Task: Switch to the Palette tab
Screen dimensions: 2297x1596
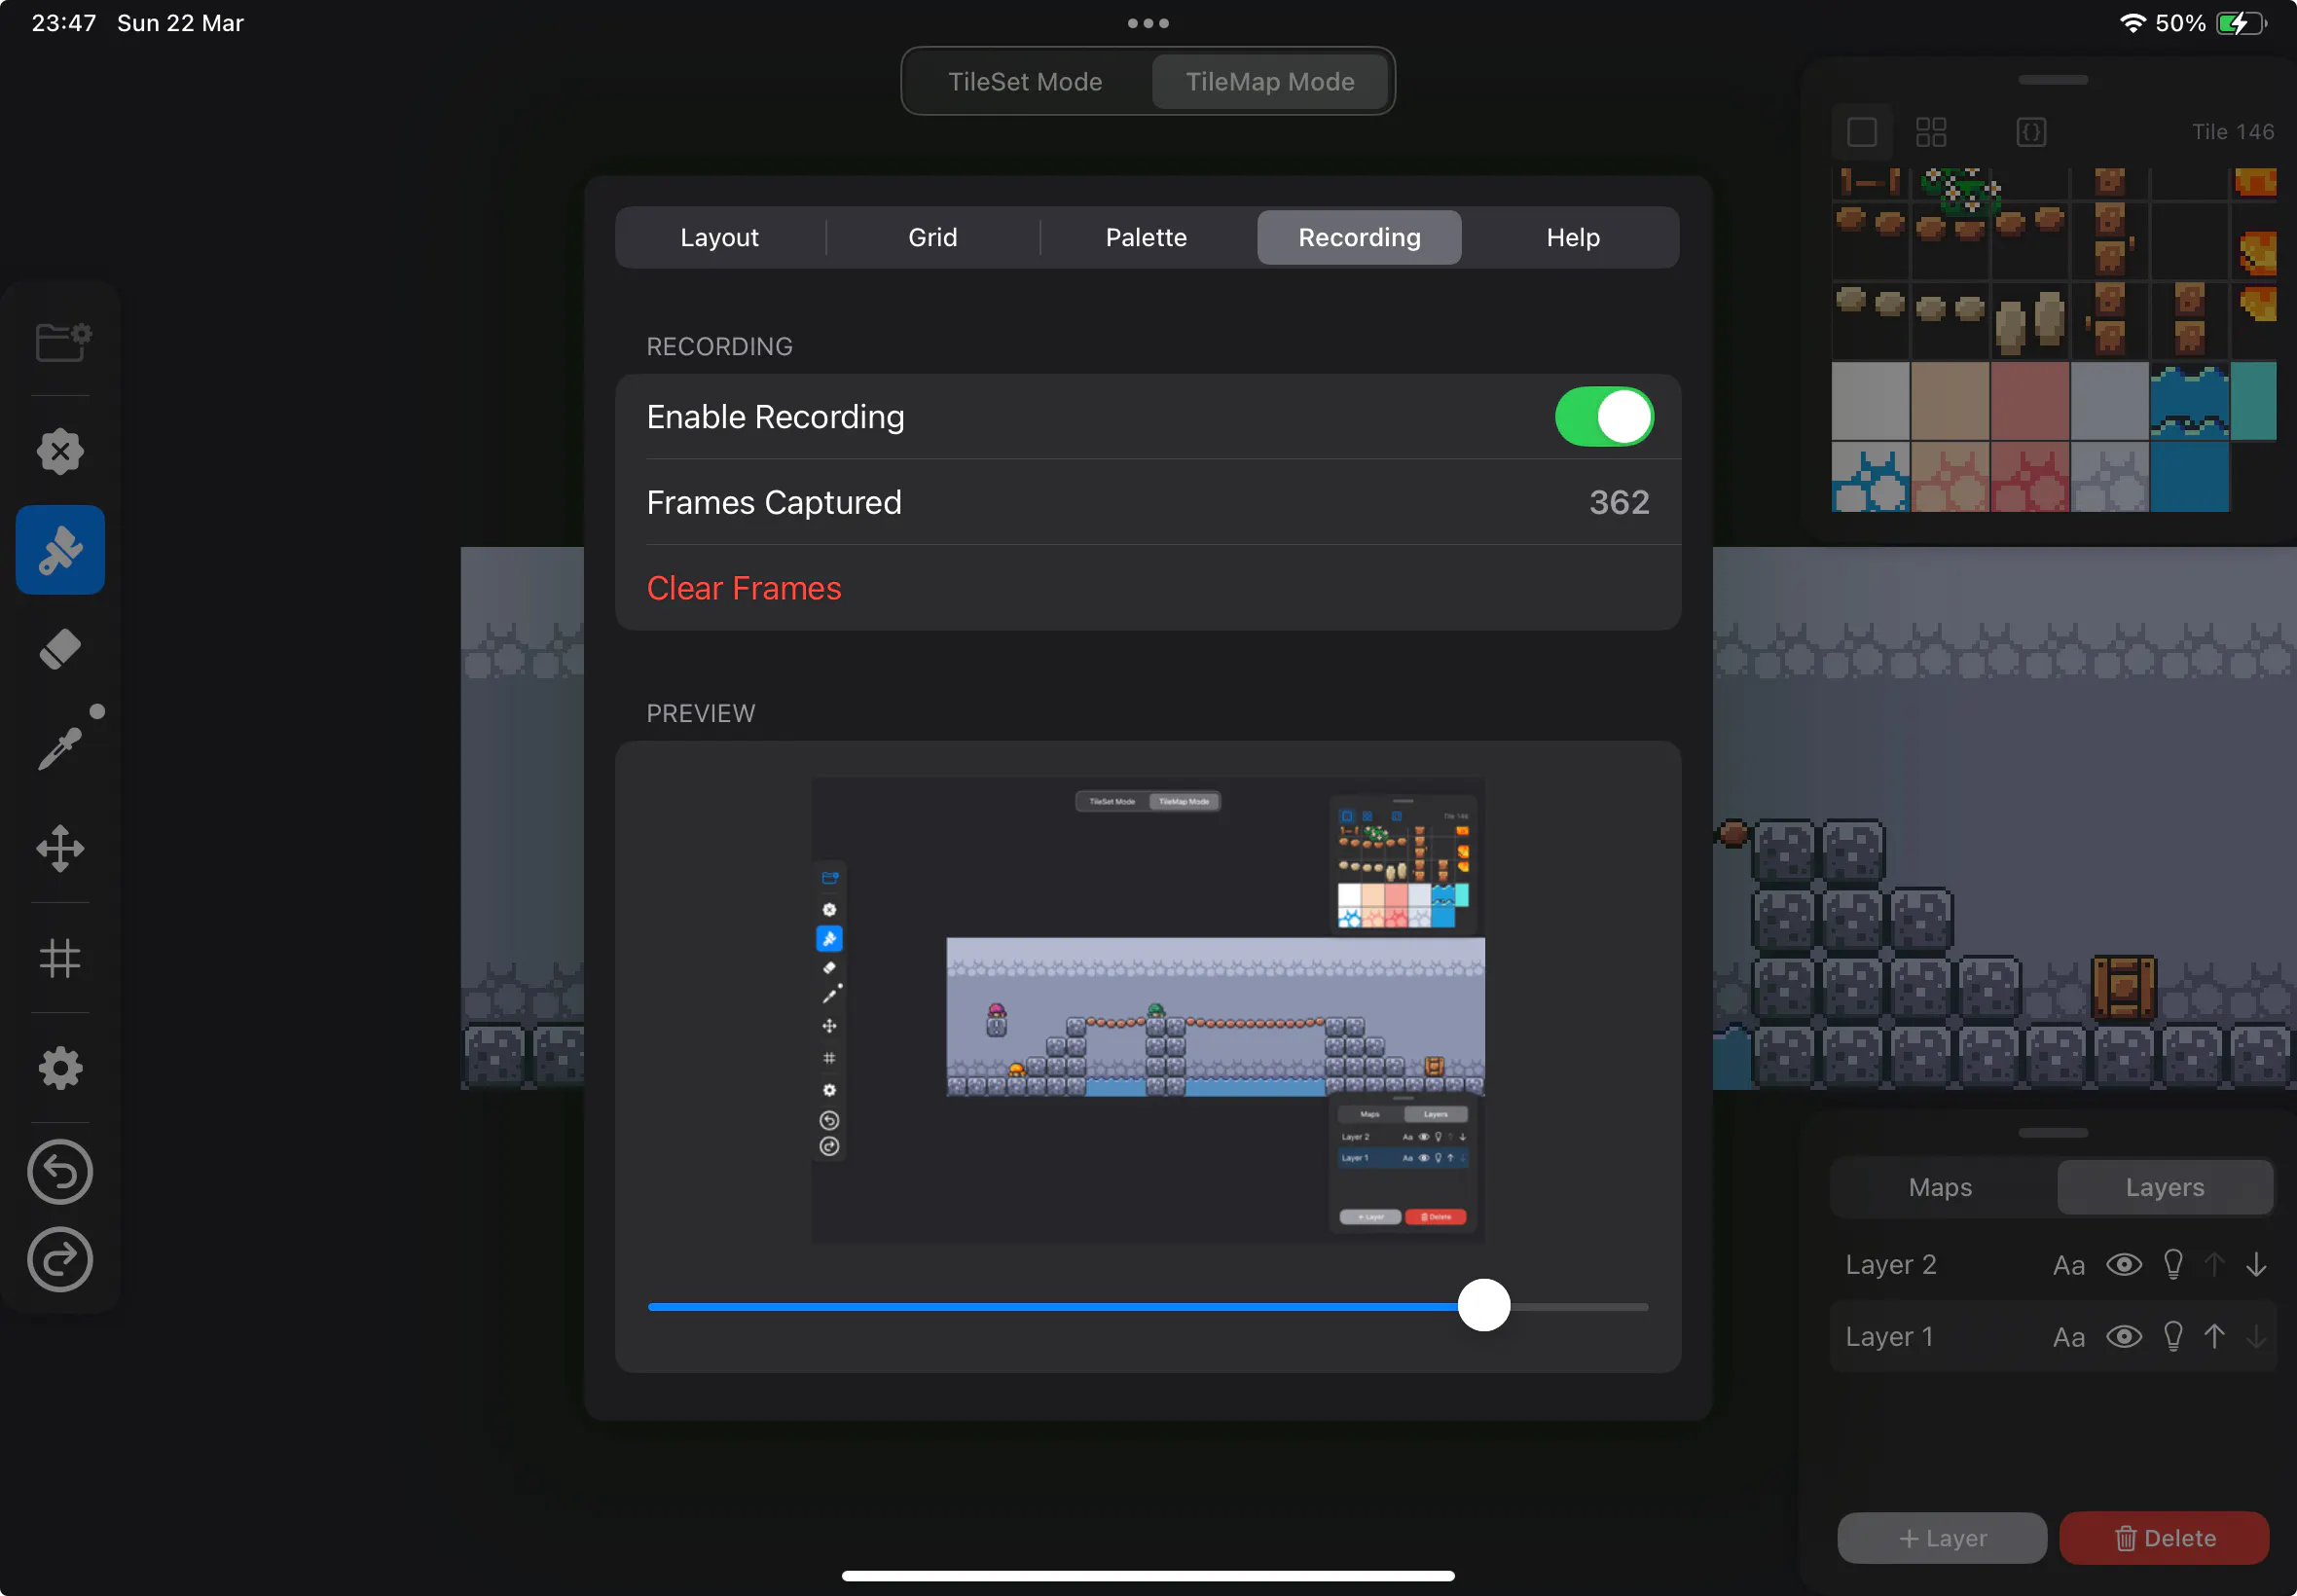Action: point(1146,238)
